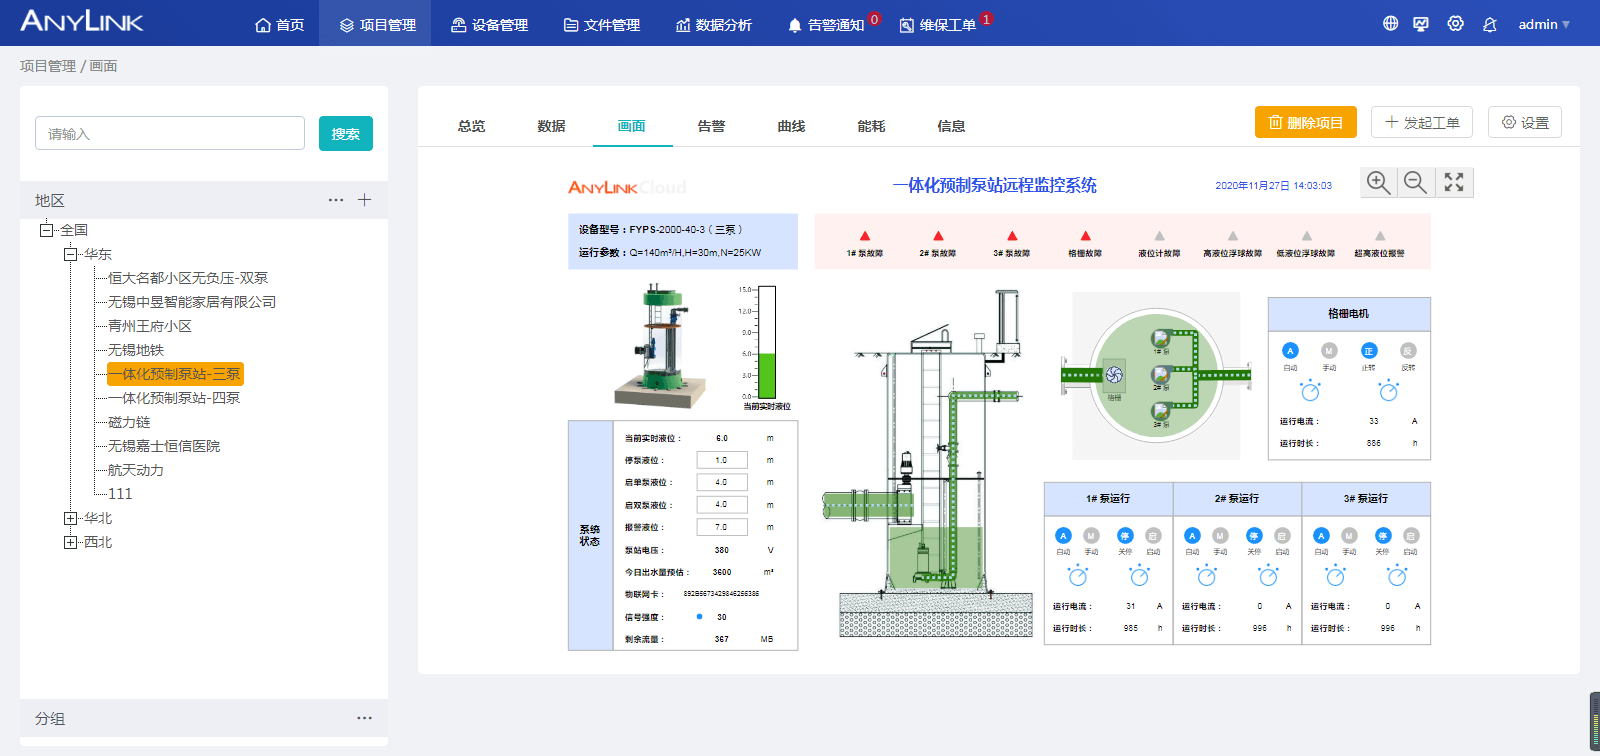Click the language globe icon

[1390, 23]
